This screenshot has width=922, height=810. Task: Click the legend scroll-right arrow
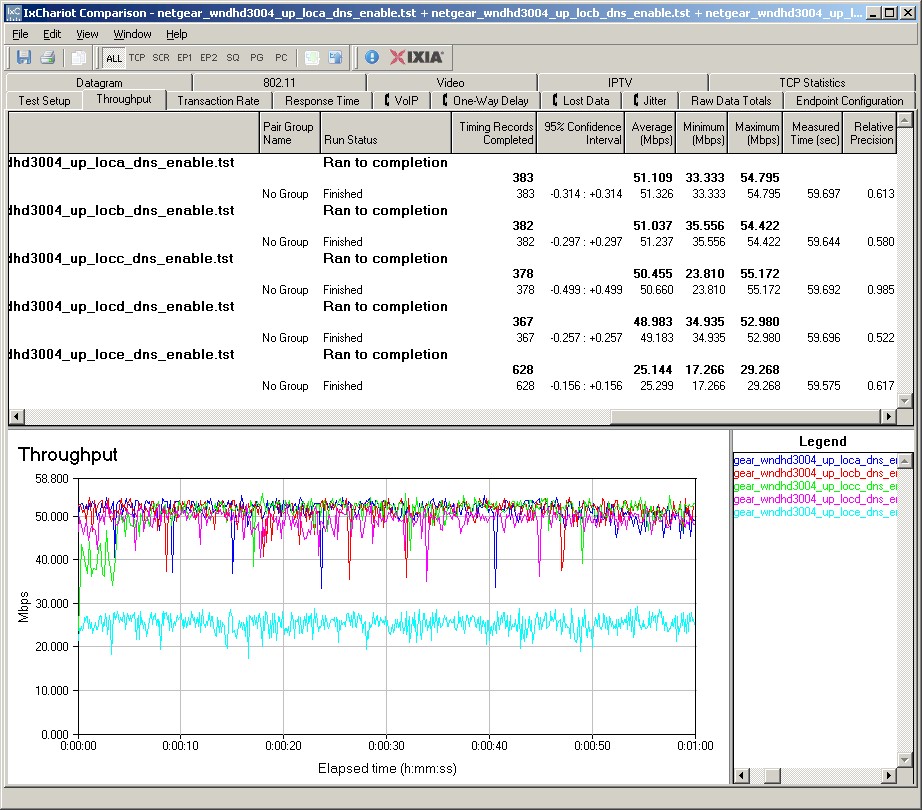tap(888, 776)
